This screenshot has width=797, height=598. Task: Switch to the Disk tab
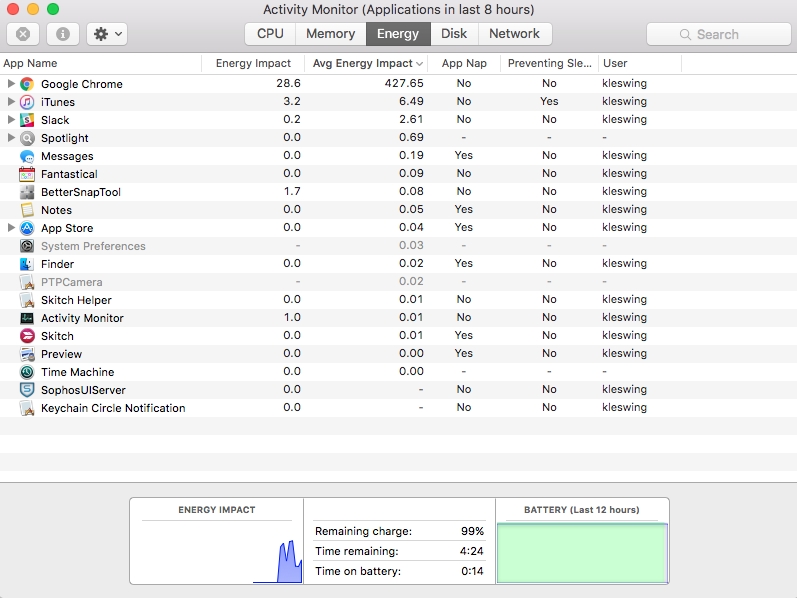454,34
